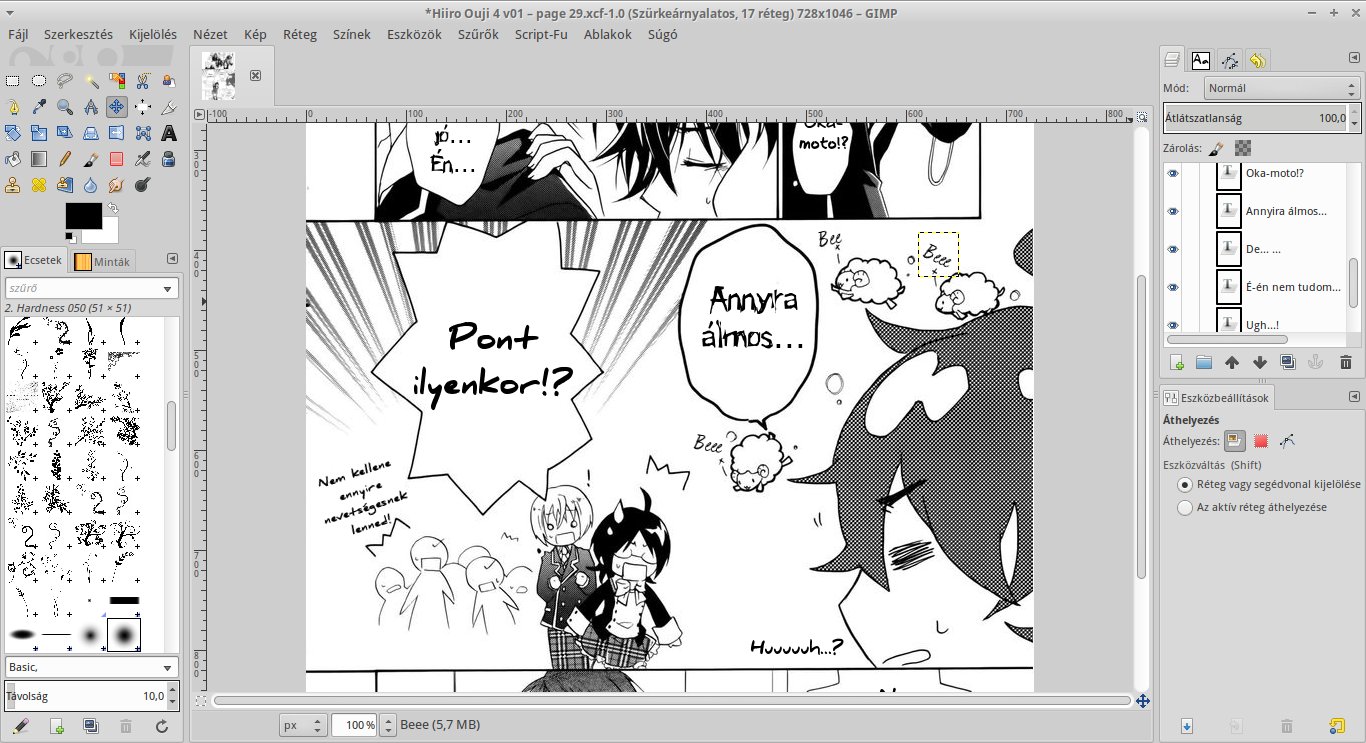The width and height of the screenshot is (1366, 743).
Task: Select the Scale tool
Action: point(39,133)
